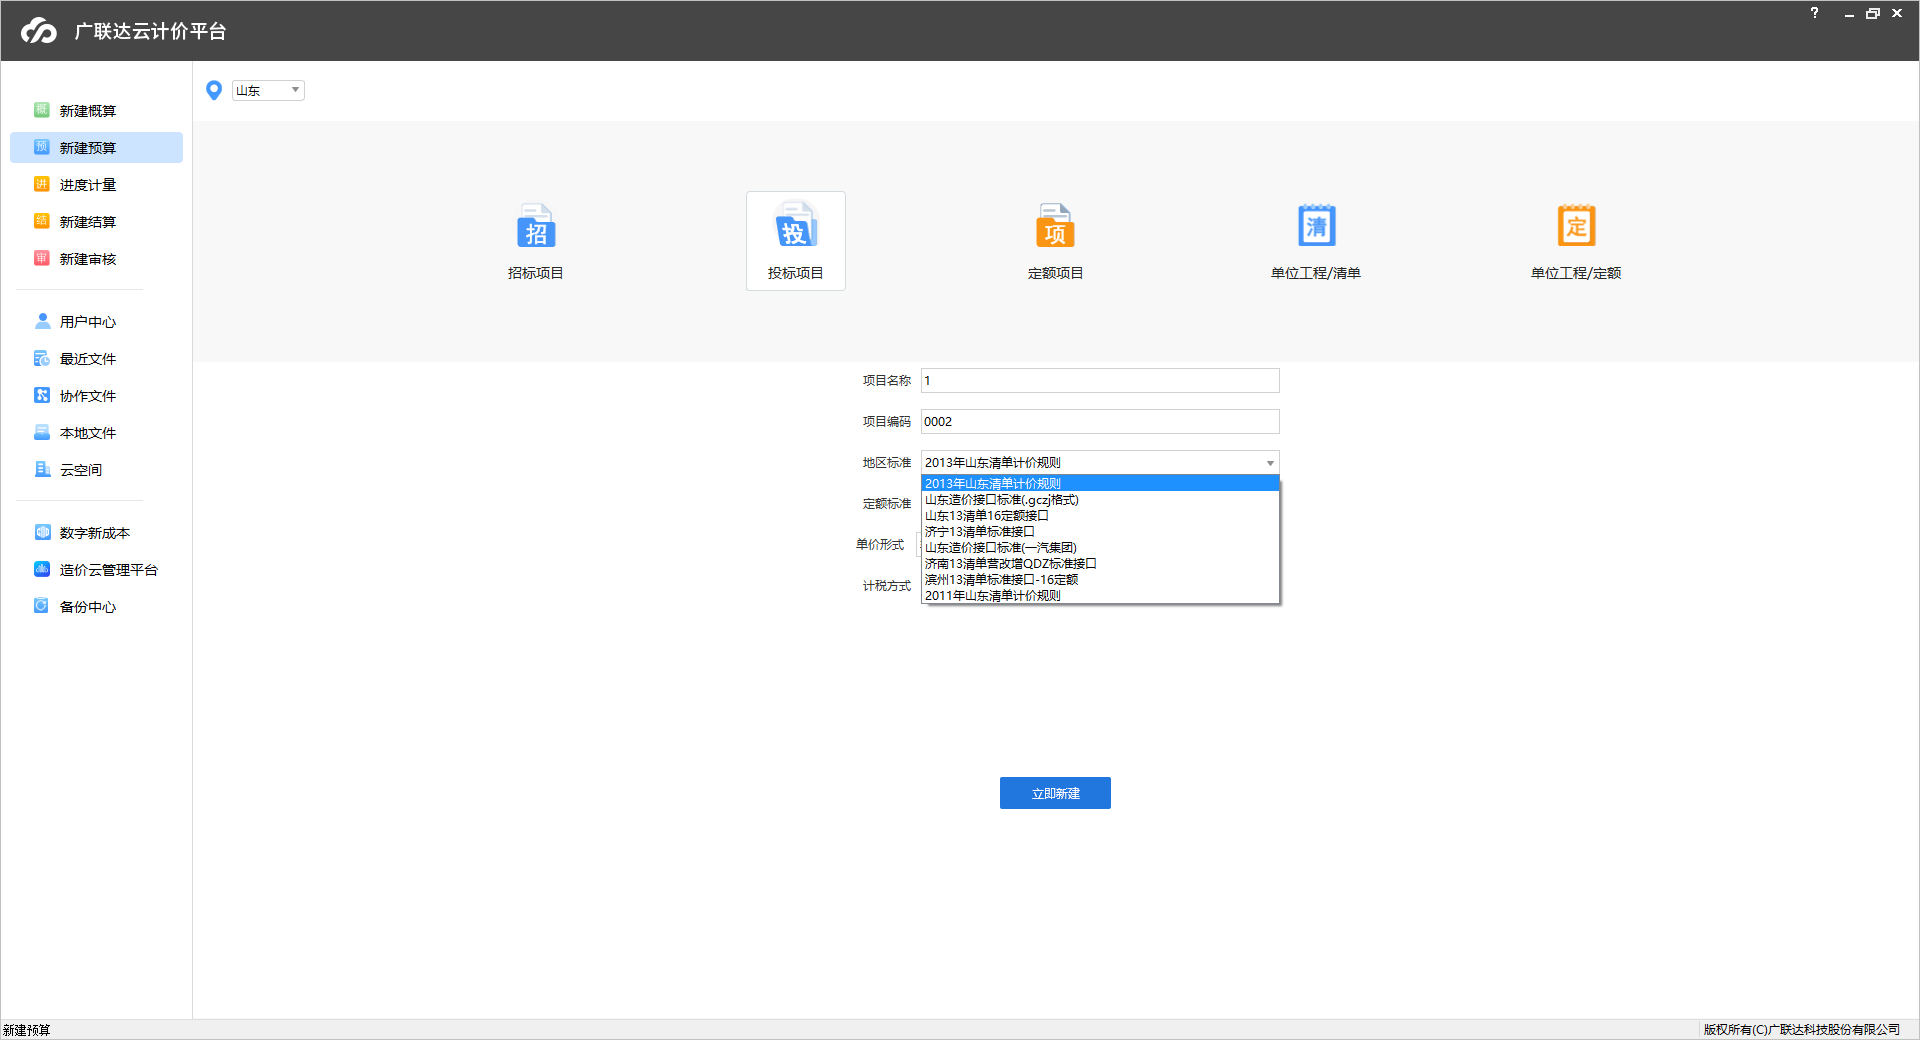Click the 项目编码 field containing 0002
1920x1040 pixels.
[1100, 421]
